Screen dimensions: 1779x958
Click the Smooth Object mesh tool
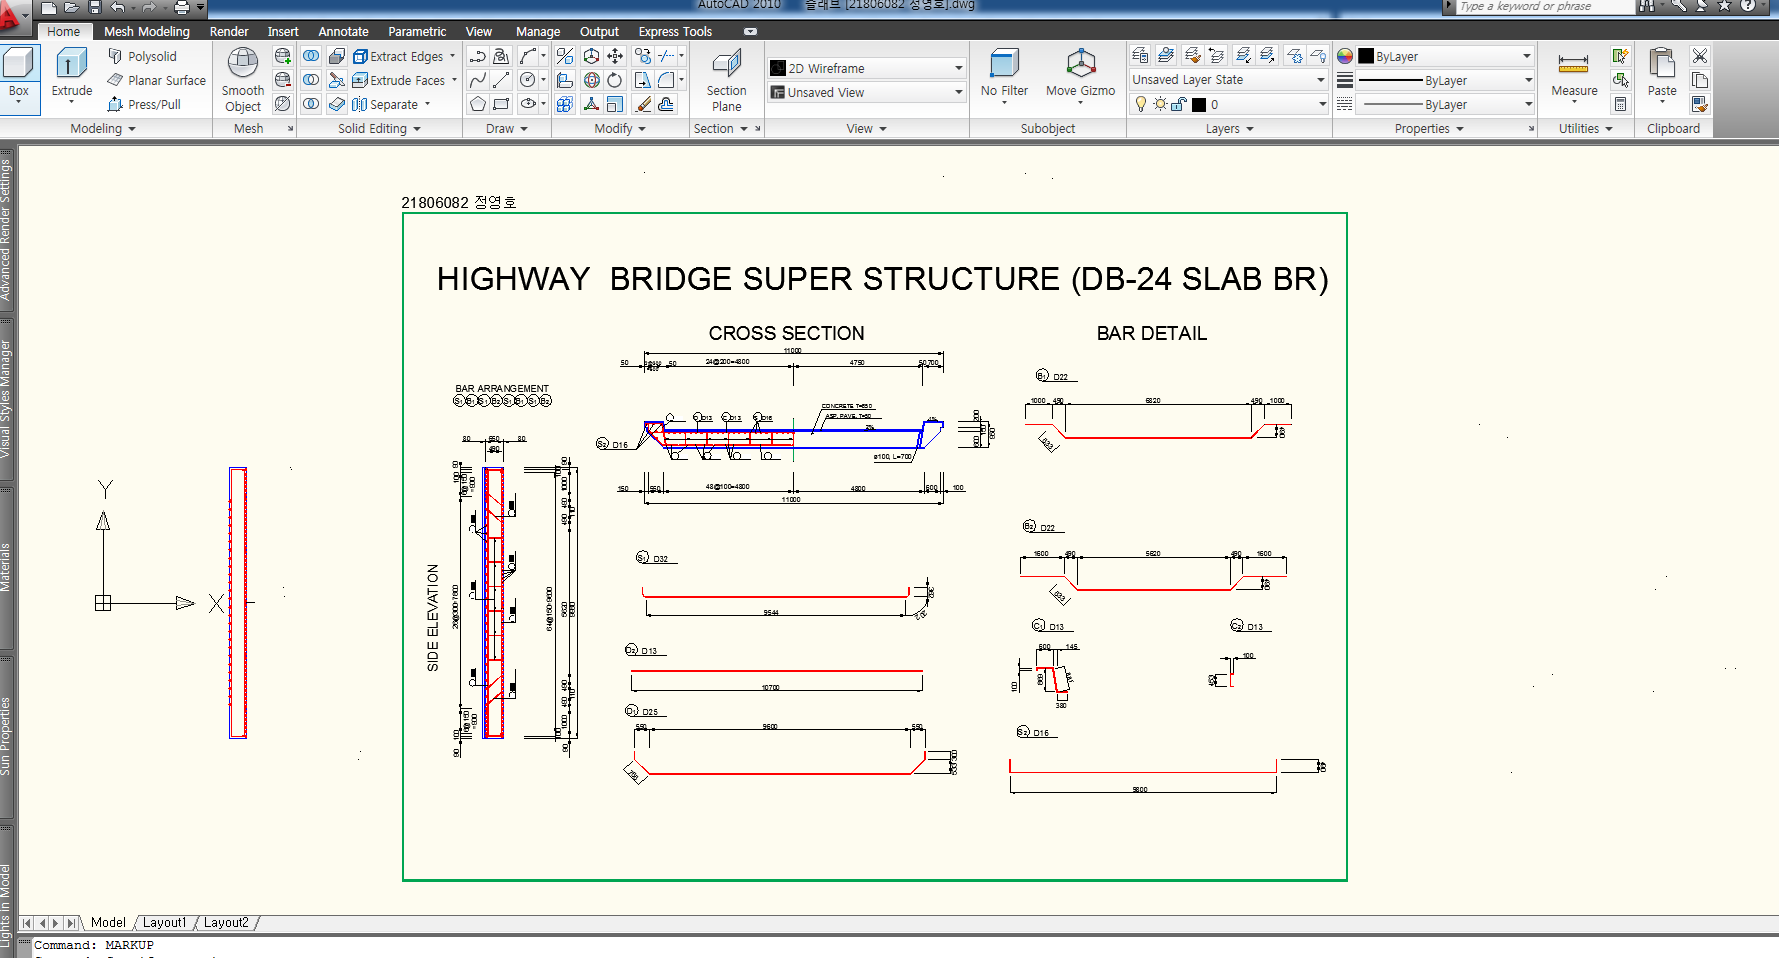pyautogui.click(x=243, y=80)
